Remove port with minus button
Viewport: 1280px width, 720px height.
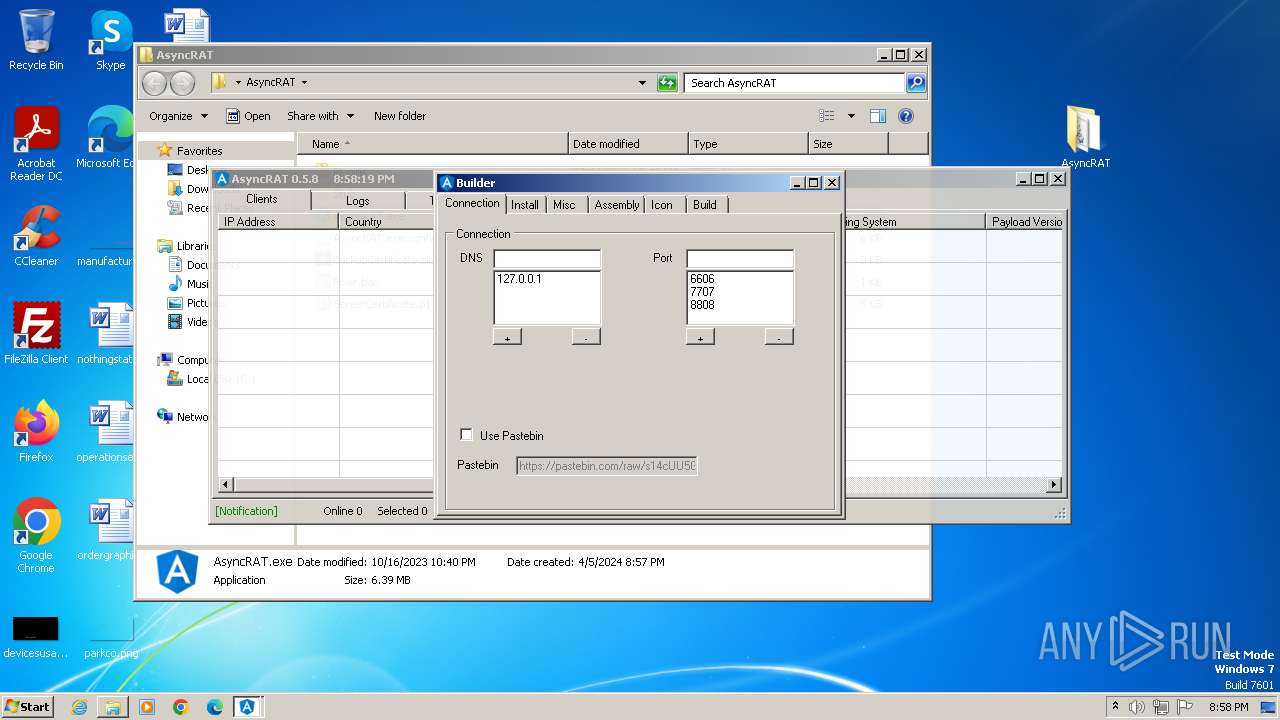(x=779, y=337)
